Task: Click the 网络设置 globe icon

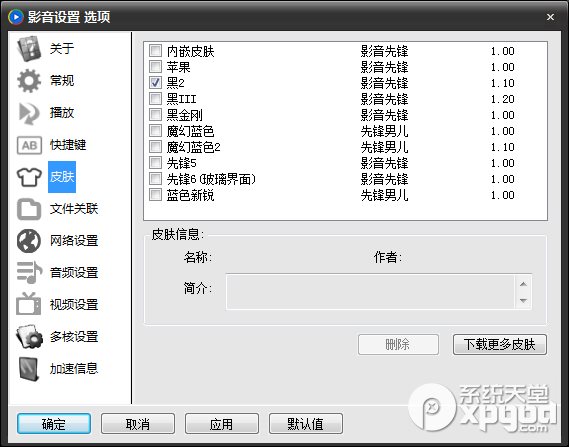Action: [29, 241]
